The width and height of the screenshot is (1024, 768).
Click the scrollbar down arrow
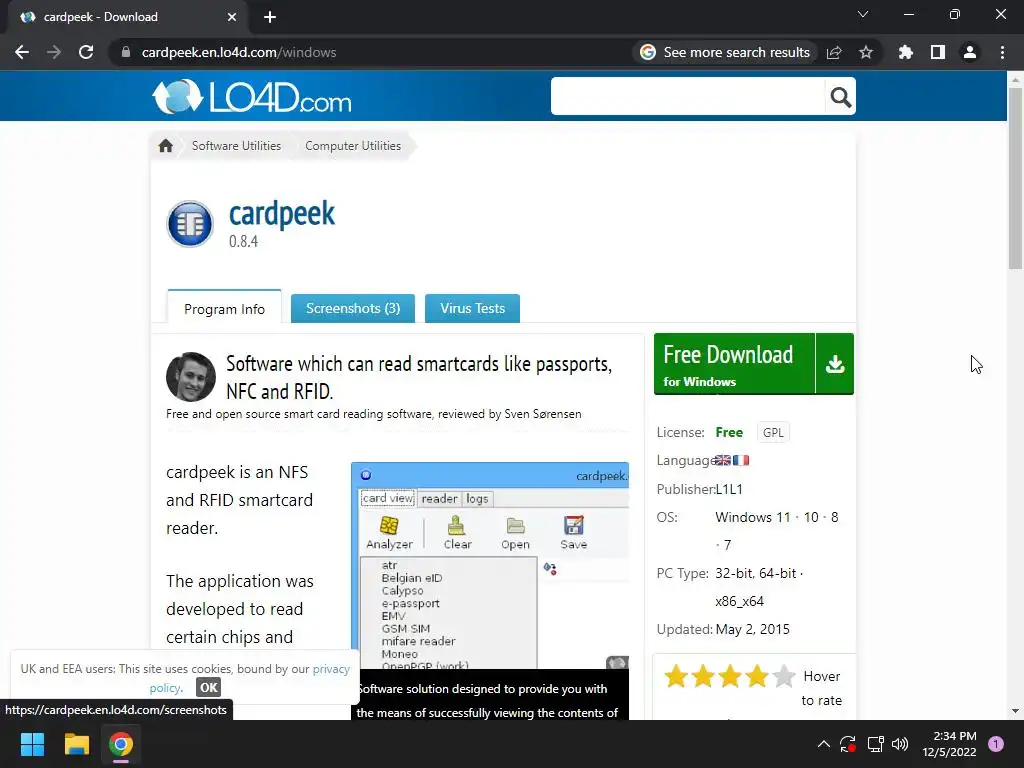(x=1015, y=711)
